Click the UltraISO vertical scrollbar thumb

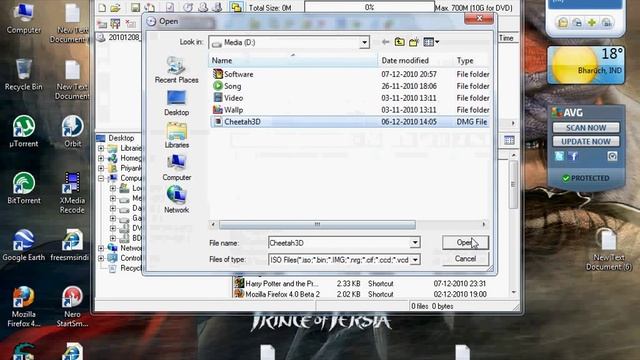coord(513,184)
